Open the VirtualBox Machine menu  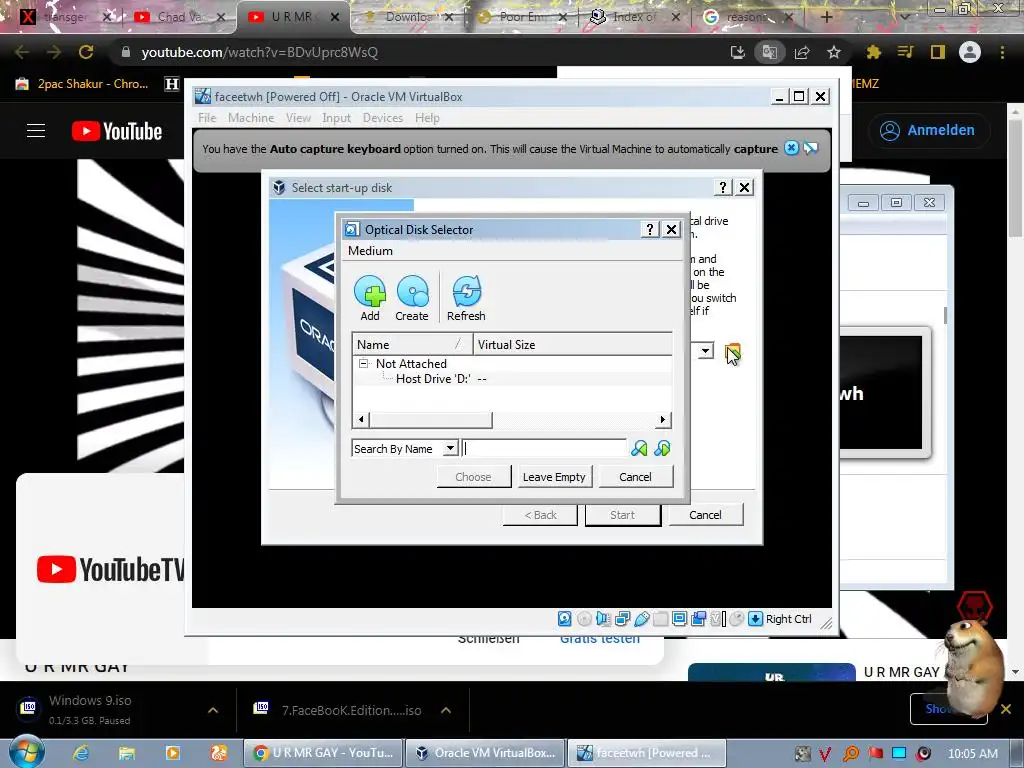point(251,118)
